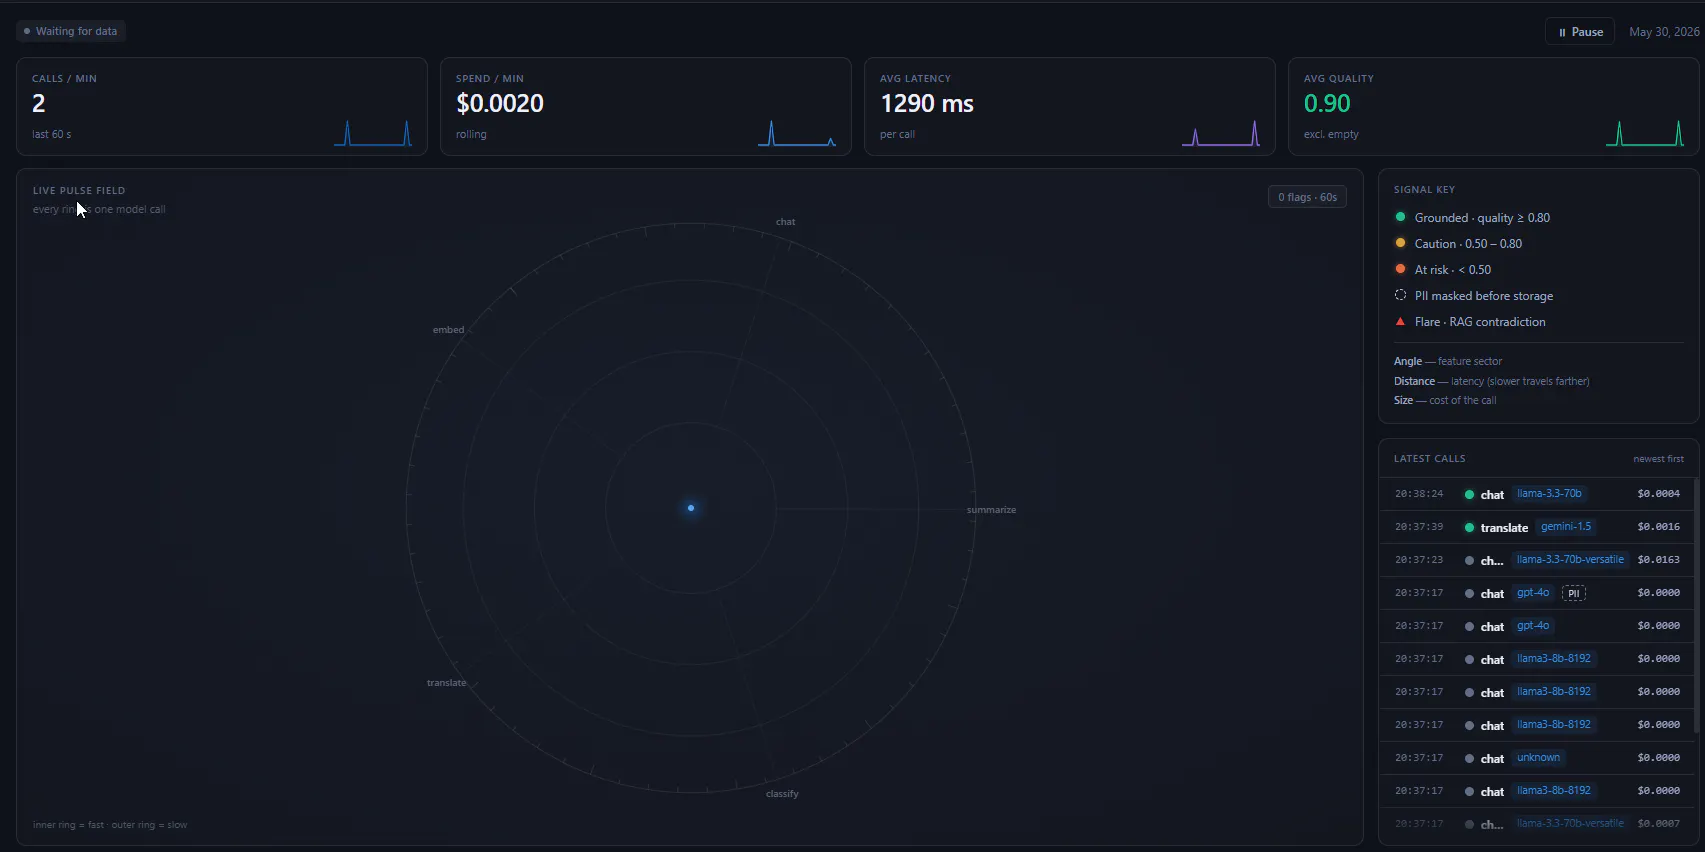The image size is (1705, 852).
Task: Click the 20:38:24 timestamp
Action: 1419,494
